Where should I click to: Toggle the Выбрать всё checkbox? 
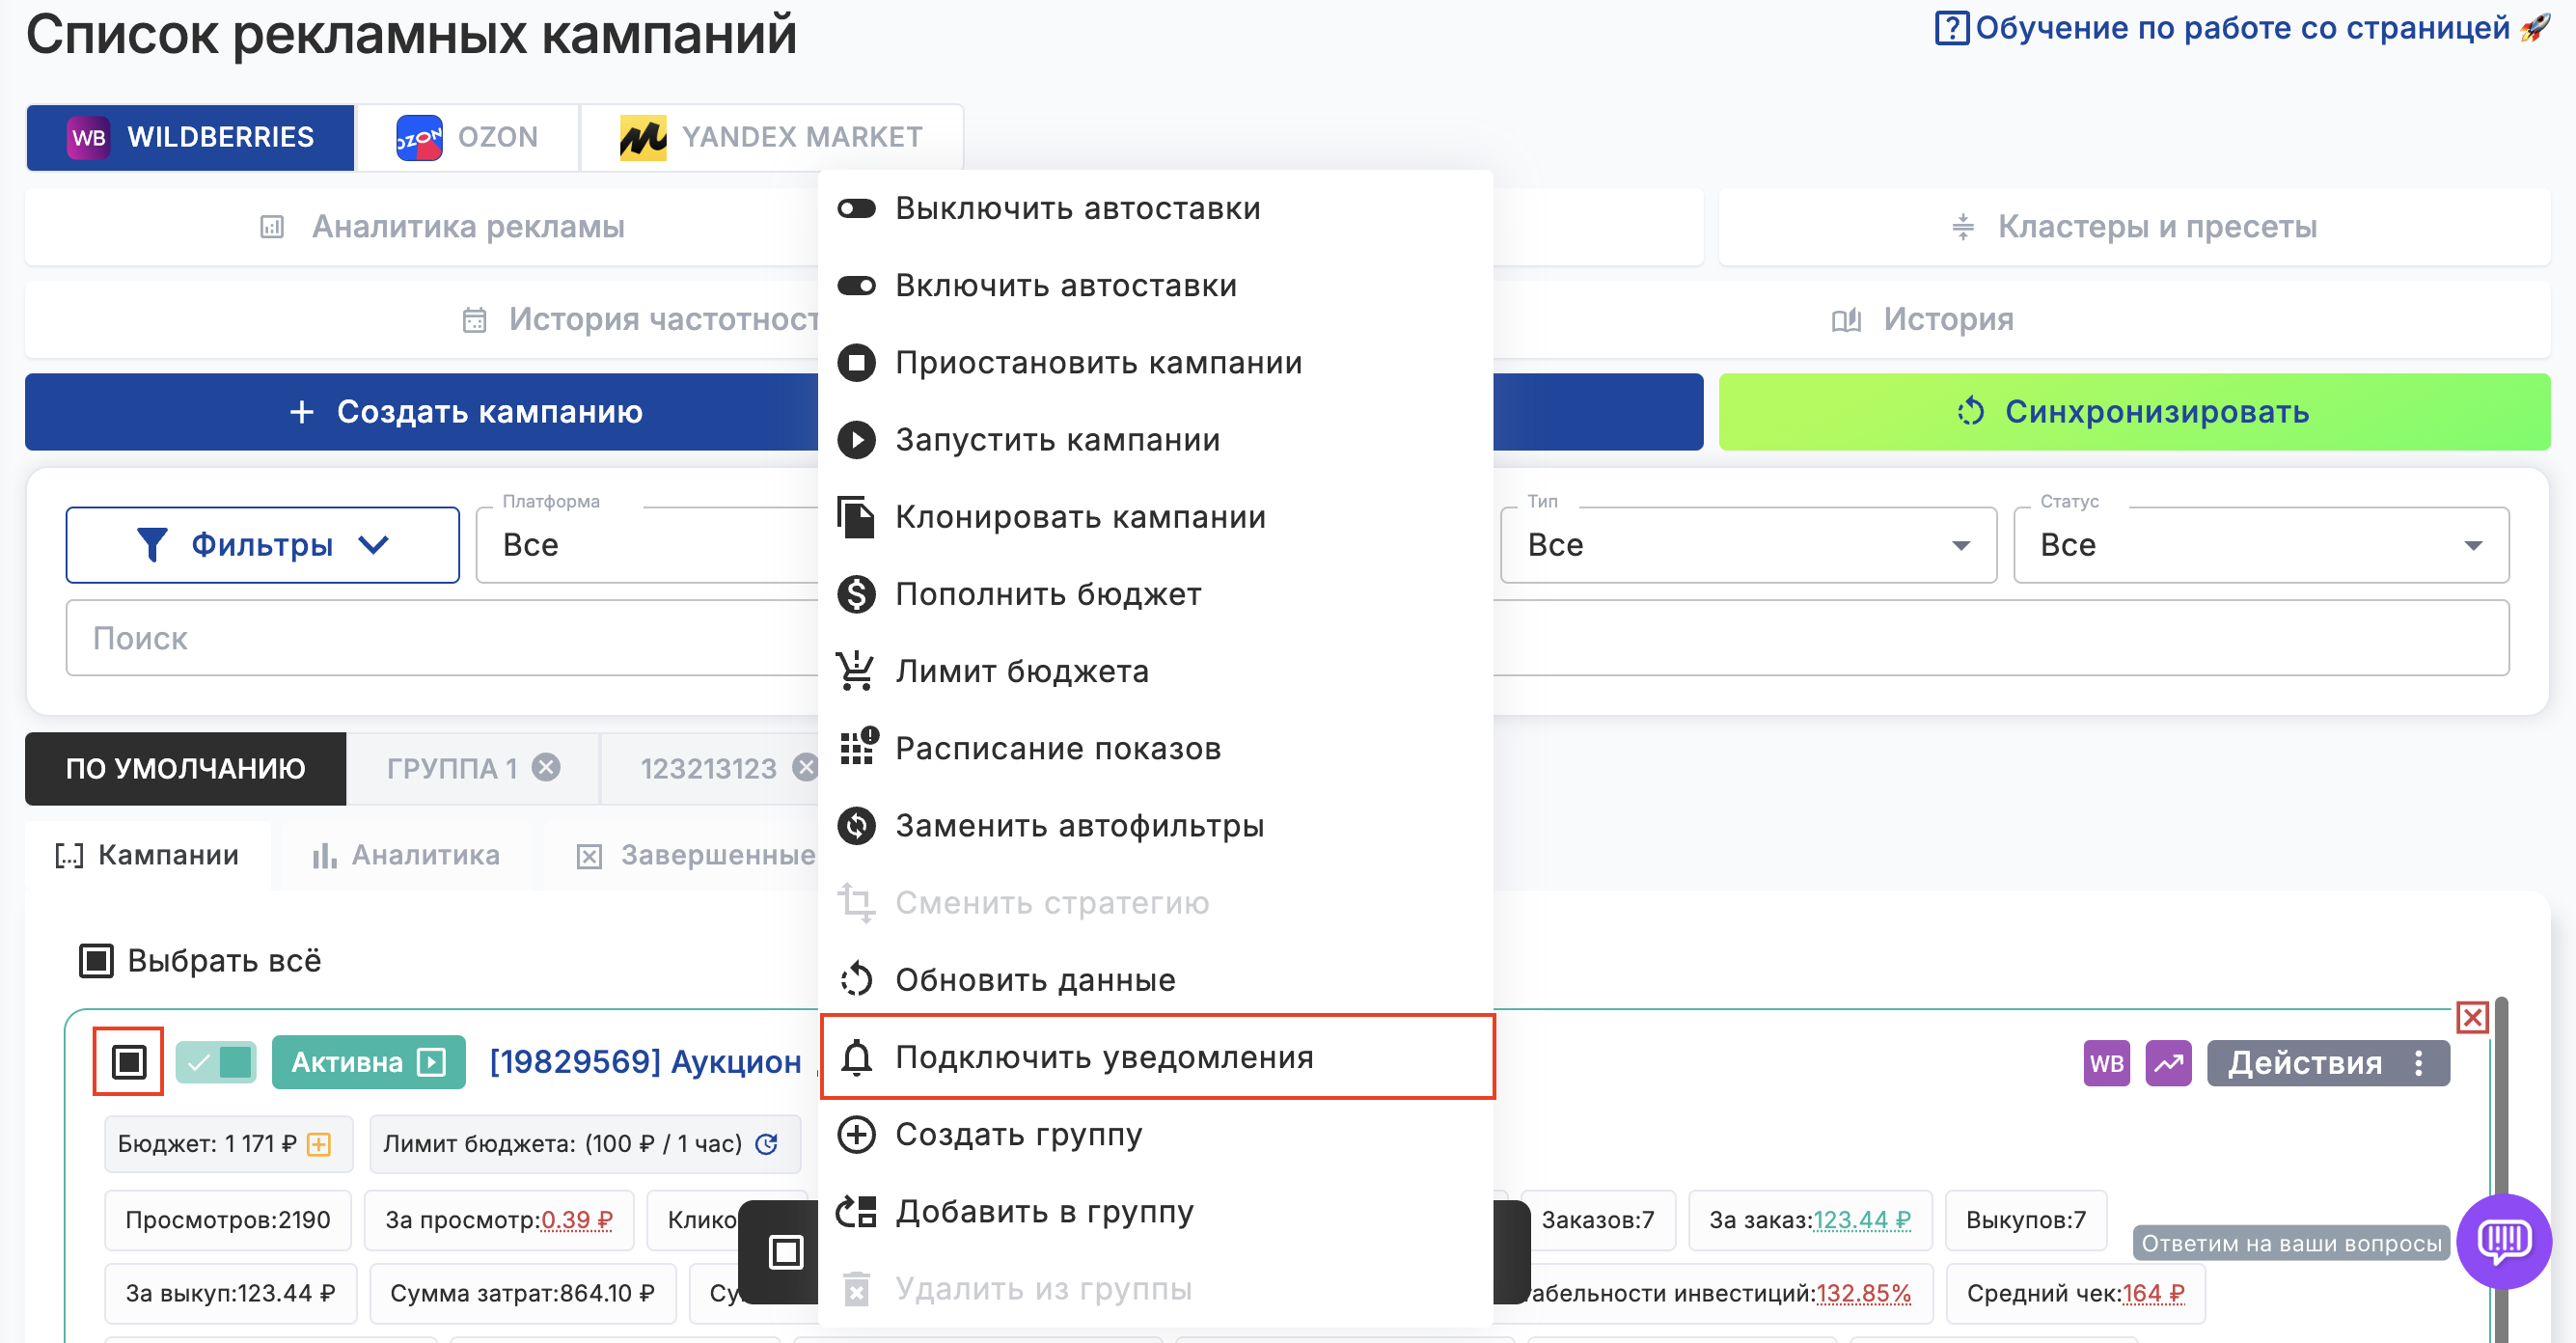[96, 961]
